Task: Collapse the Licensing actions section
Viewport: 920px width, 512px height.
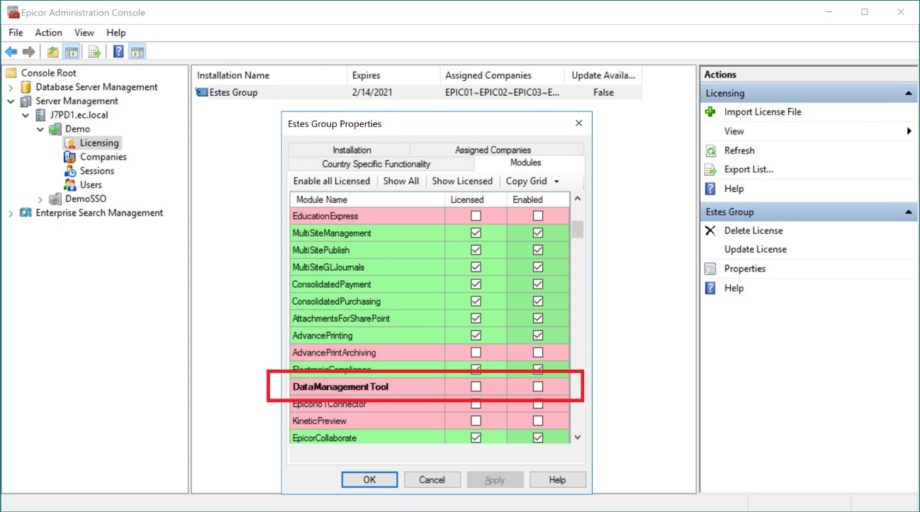Action: (x=908, y=93)
